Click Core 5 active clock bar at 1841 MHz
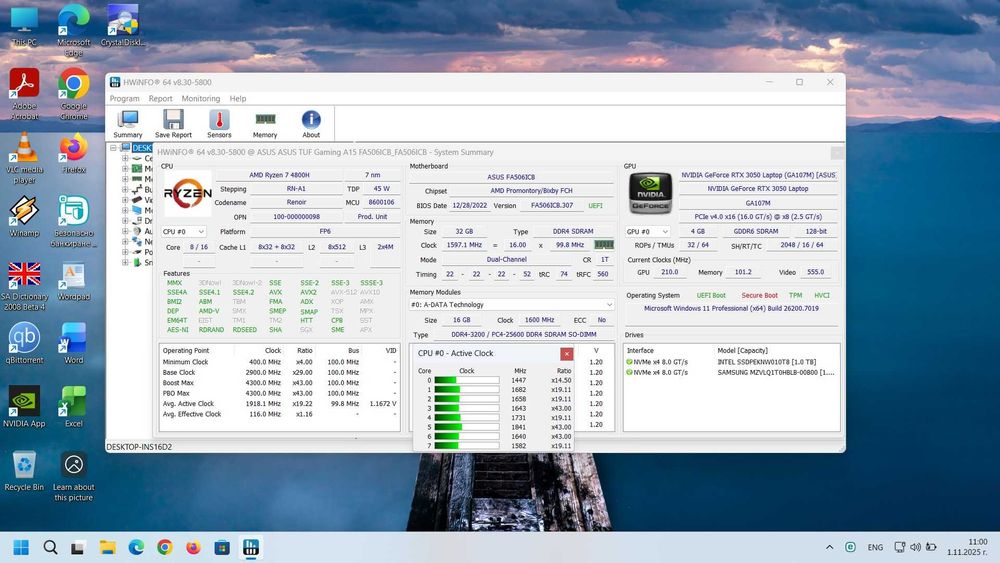 click(x=467, y=427)
